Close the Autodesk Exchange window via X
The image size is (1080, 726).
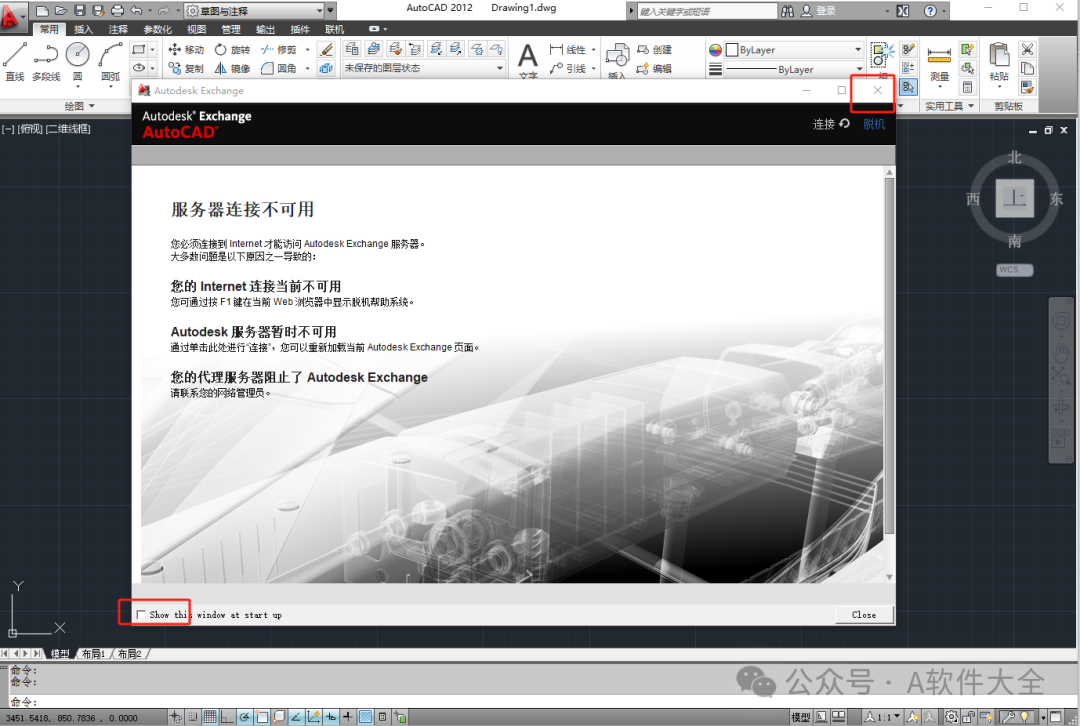pyautogui.click(x=877, y=90)
